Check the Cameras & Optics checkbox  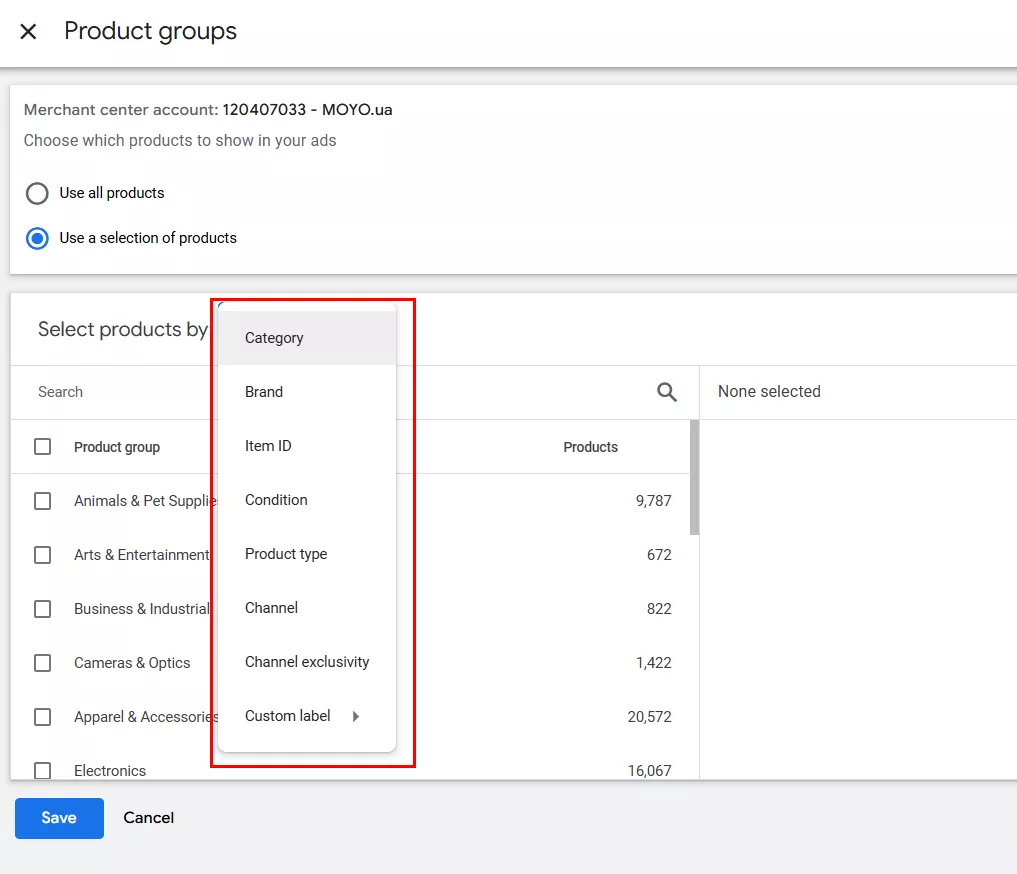pyautogui.click(x=43, y=663)
